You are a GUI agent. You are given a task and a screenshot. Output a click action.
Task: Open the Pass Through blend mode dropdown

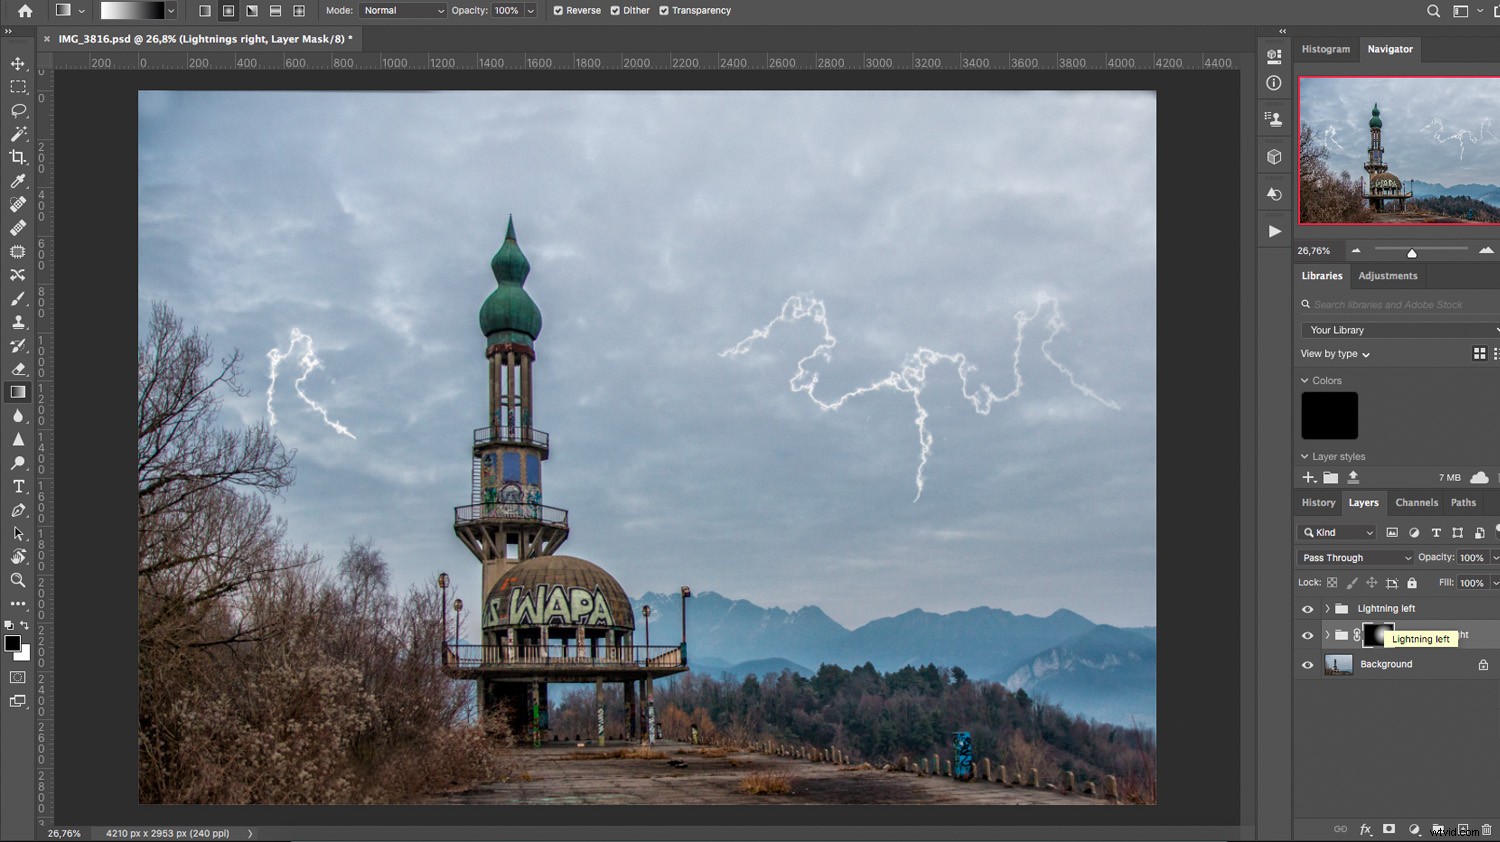point(1355,557)
